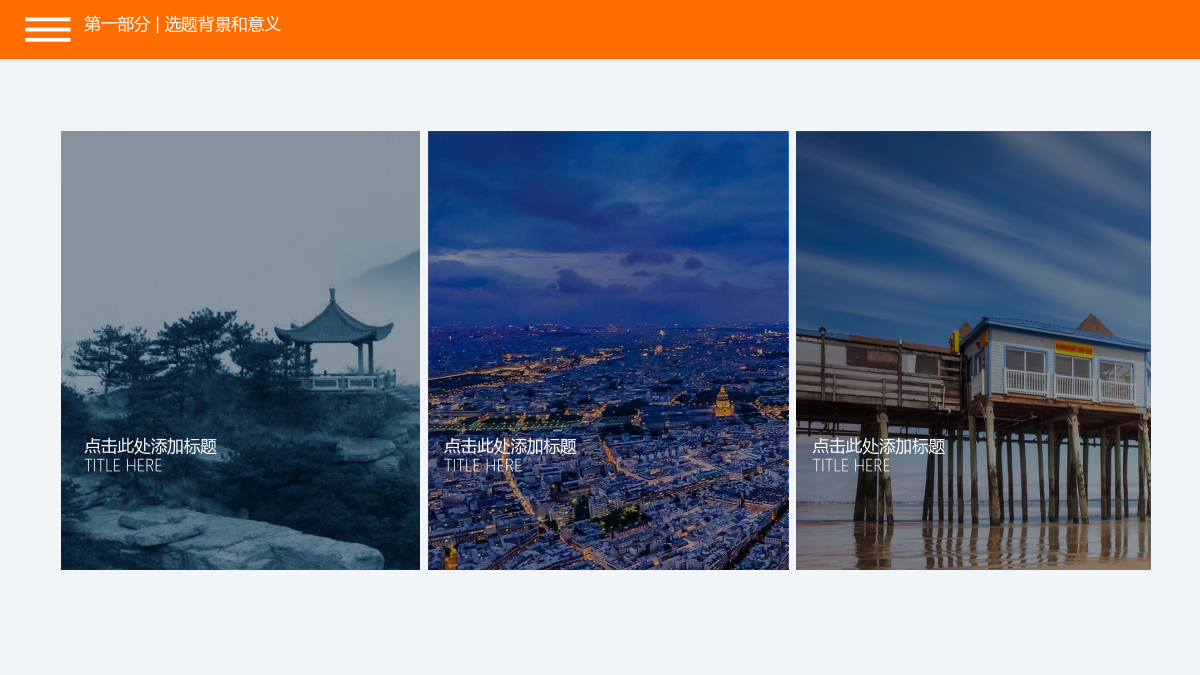Click TITLE HERE on the night city card
This screenshot has width=1200, height=675.
483,466
